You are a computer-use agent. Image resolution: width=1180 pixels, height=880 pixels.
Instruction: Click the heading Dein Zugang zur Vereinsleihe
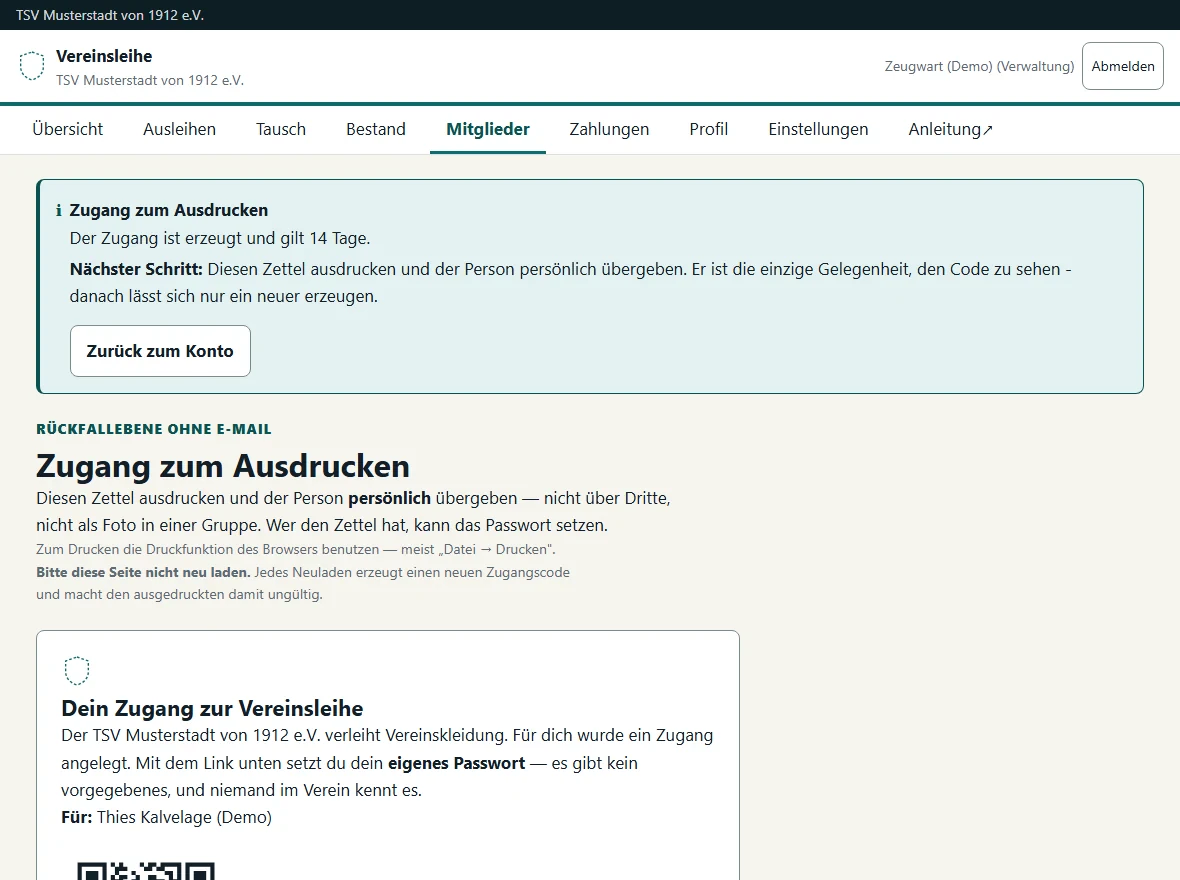coord(212,708)
